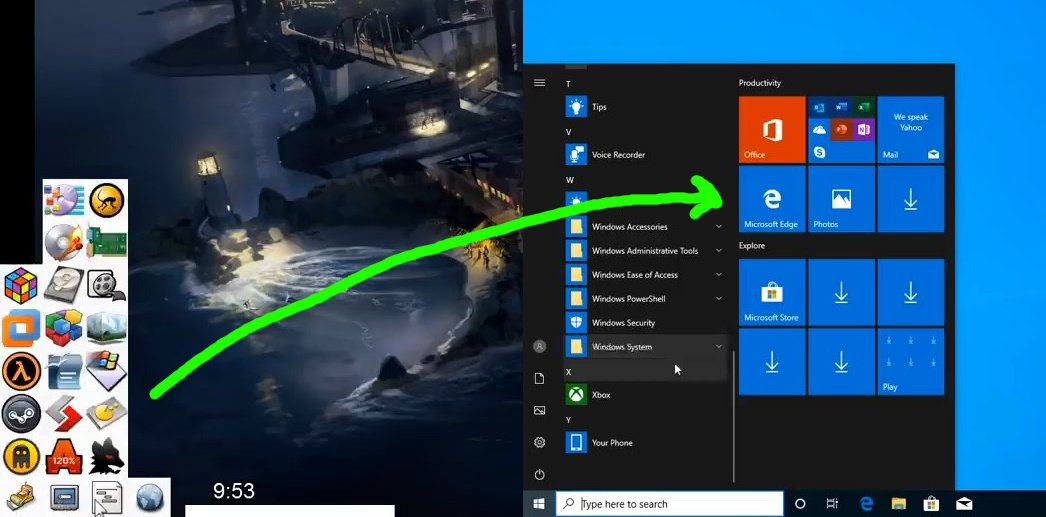Open Cortana circle on the taskbar
The height and width of the screenshot is (517, 1046).
pyautogui.click(x=801, y=504)
